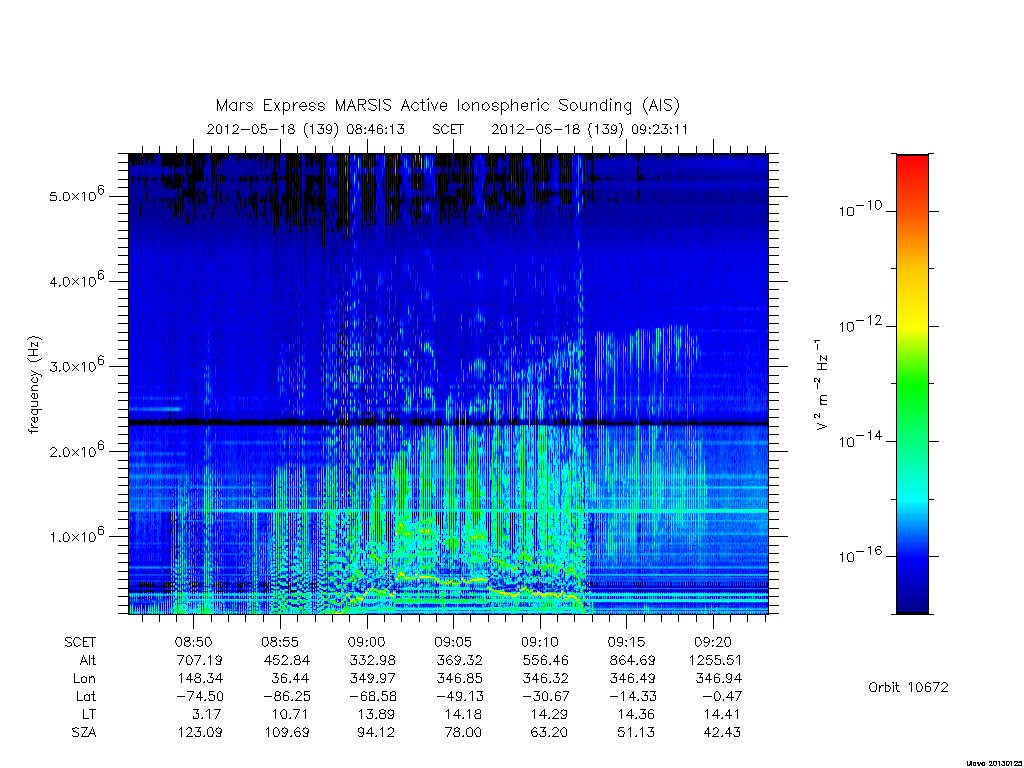Click the longitude value 346.94
This screenshot has height=768, width=1024.
720,679
